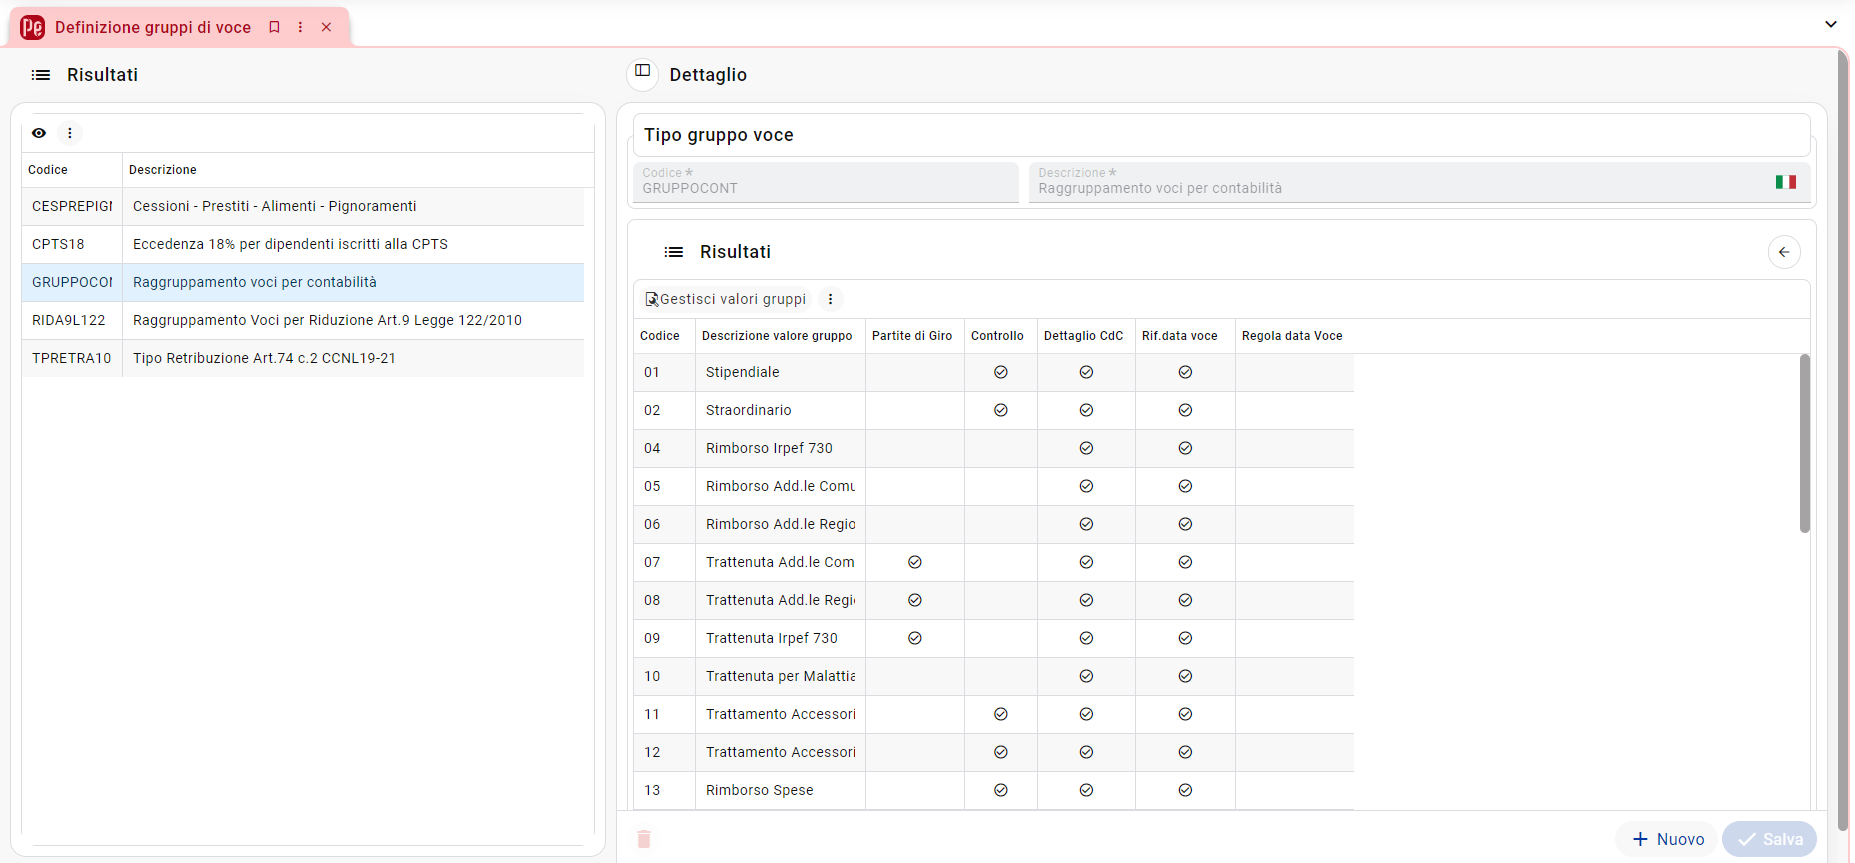Toggle the Rif.data voce check for Straordinario
This screenshot has height=863, width=1855.
click(1185, 410)
